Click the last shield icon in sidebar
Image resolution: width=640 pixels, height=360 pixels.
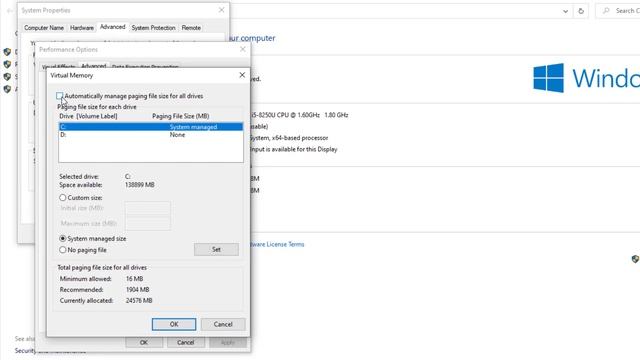(7, 89)
